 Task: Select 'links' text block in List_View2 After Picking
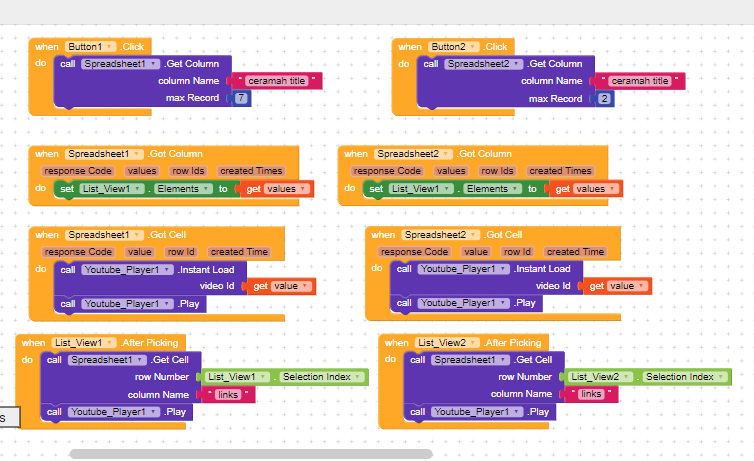point(591,394)
